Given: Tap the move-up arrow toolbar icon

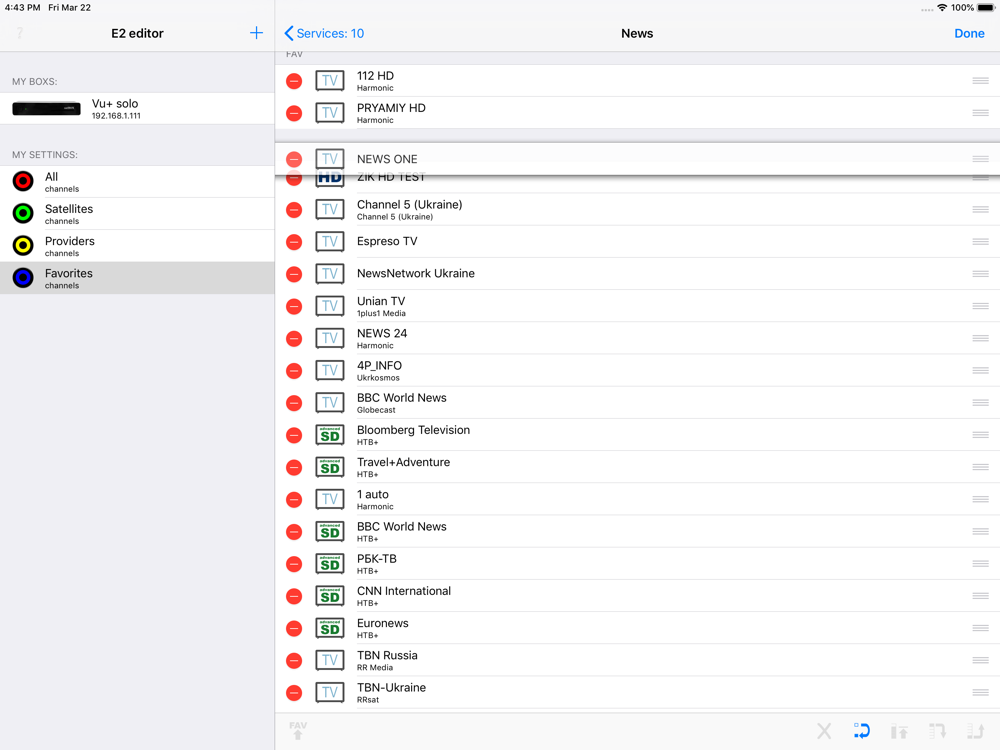Looking at the screenshot, I should pyautogui.click(x=975, y=731).
